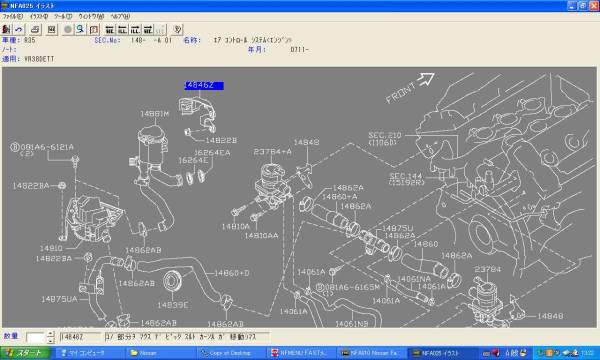Viewport: 600px width, 360px height.
Task: Click the exit door icon in toolbar
Action: pos(7,29)
